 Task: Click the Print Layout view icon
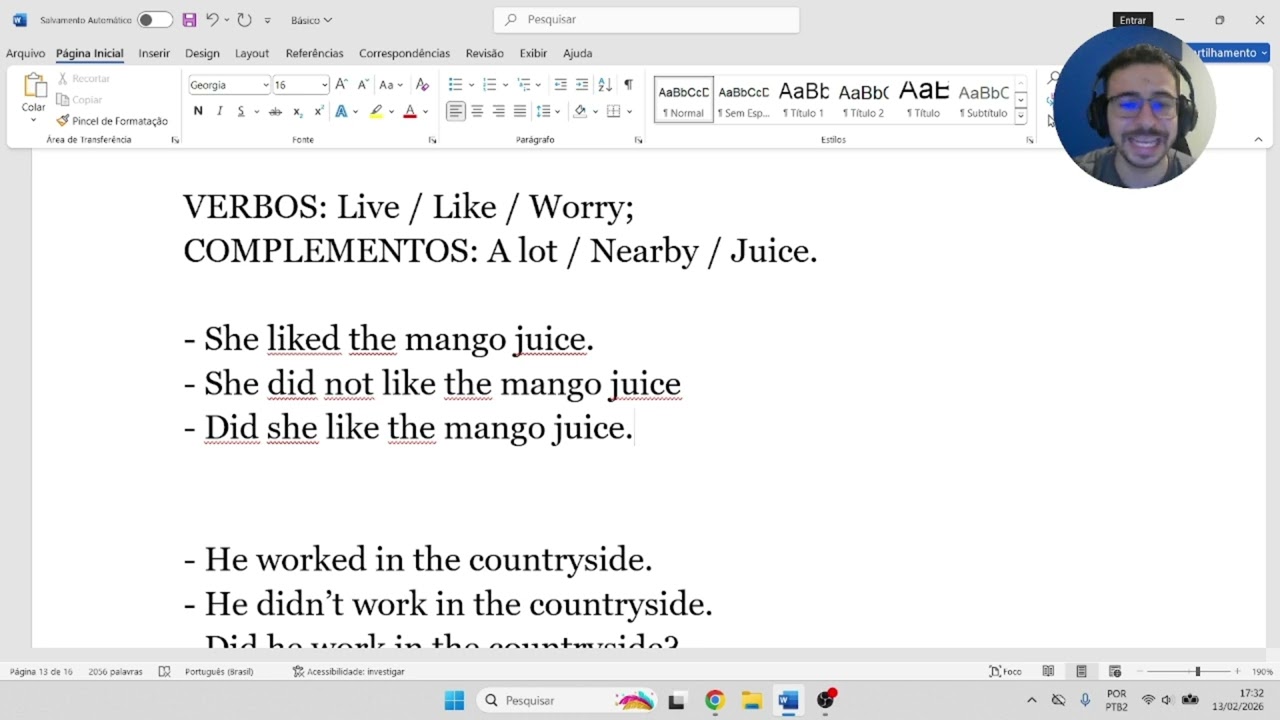point(1081,671)
